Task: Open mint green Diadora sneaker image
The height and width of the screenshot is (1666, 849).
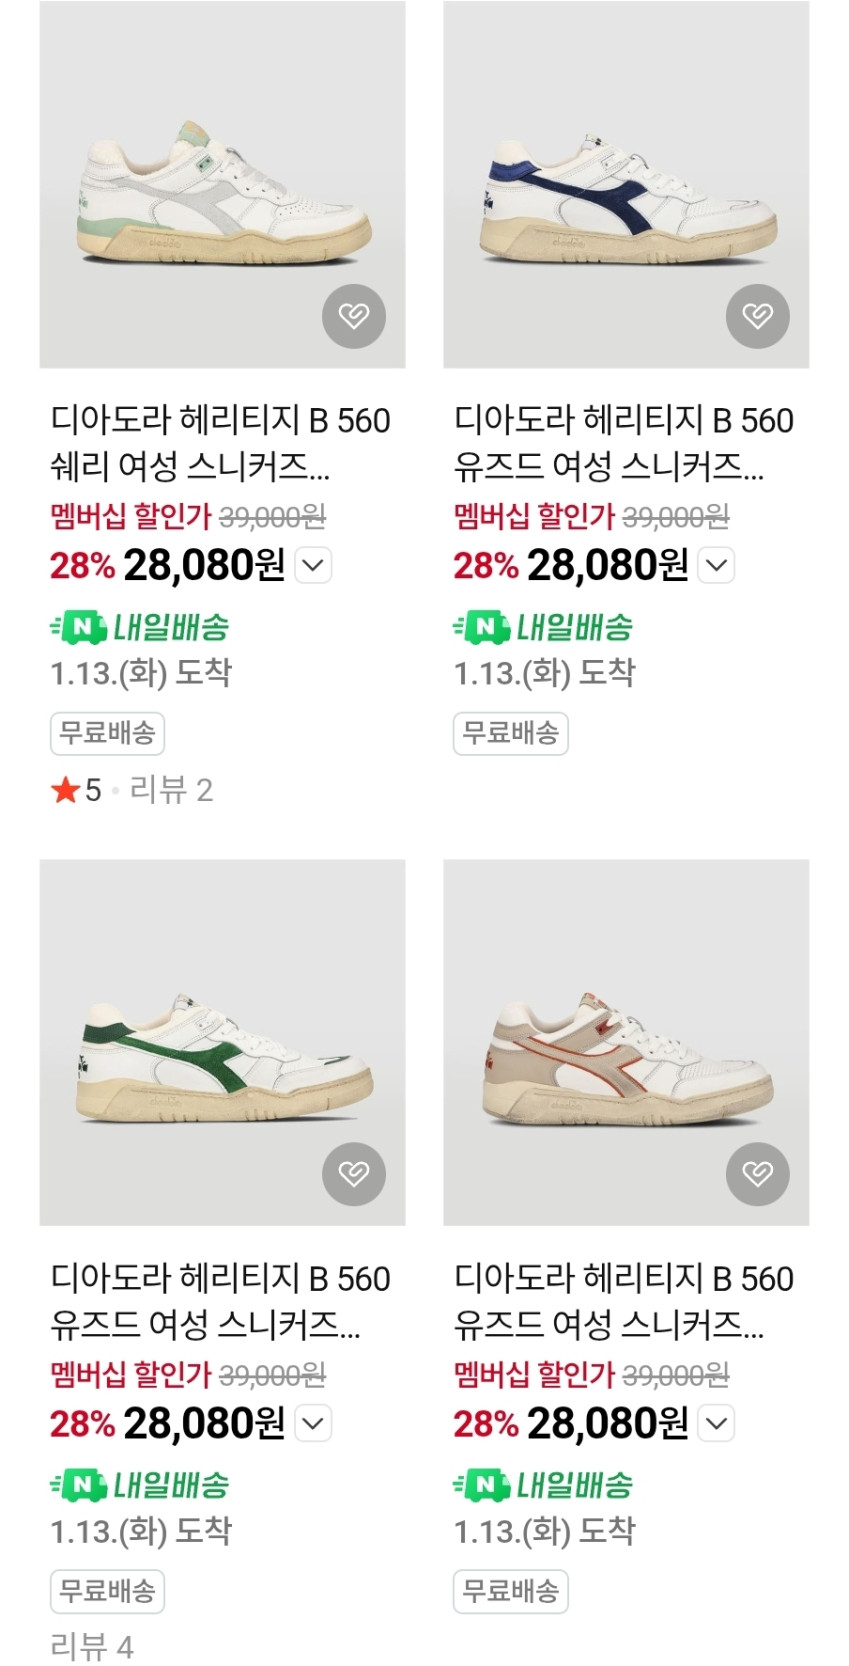Action: click(222, 185)
